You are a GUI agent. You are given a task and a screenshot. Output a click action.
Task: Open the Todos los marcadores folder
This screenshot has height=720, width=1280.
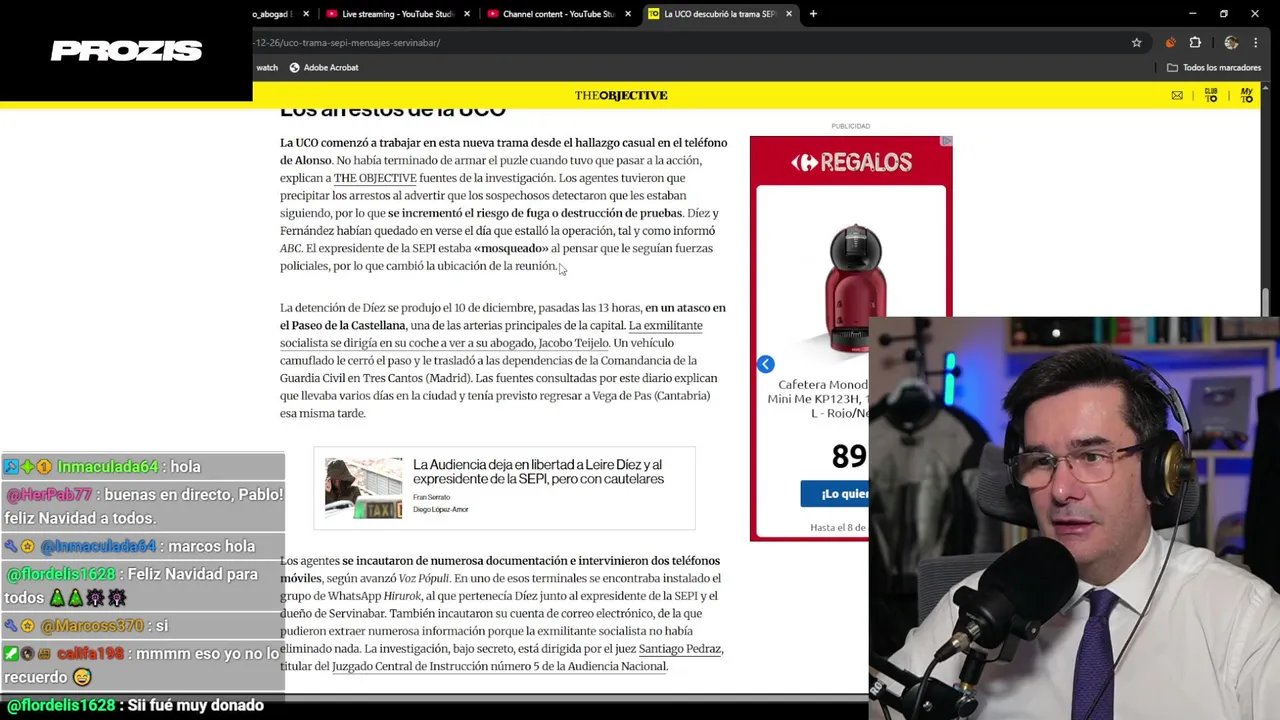point(1214,68)
